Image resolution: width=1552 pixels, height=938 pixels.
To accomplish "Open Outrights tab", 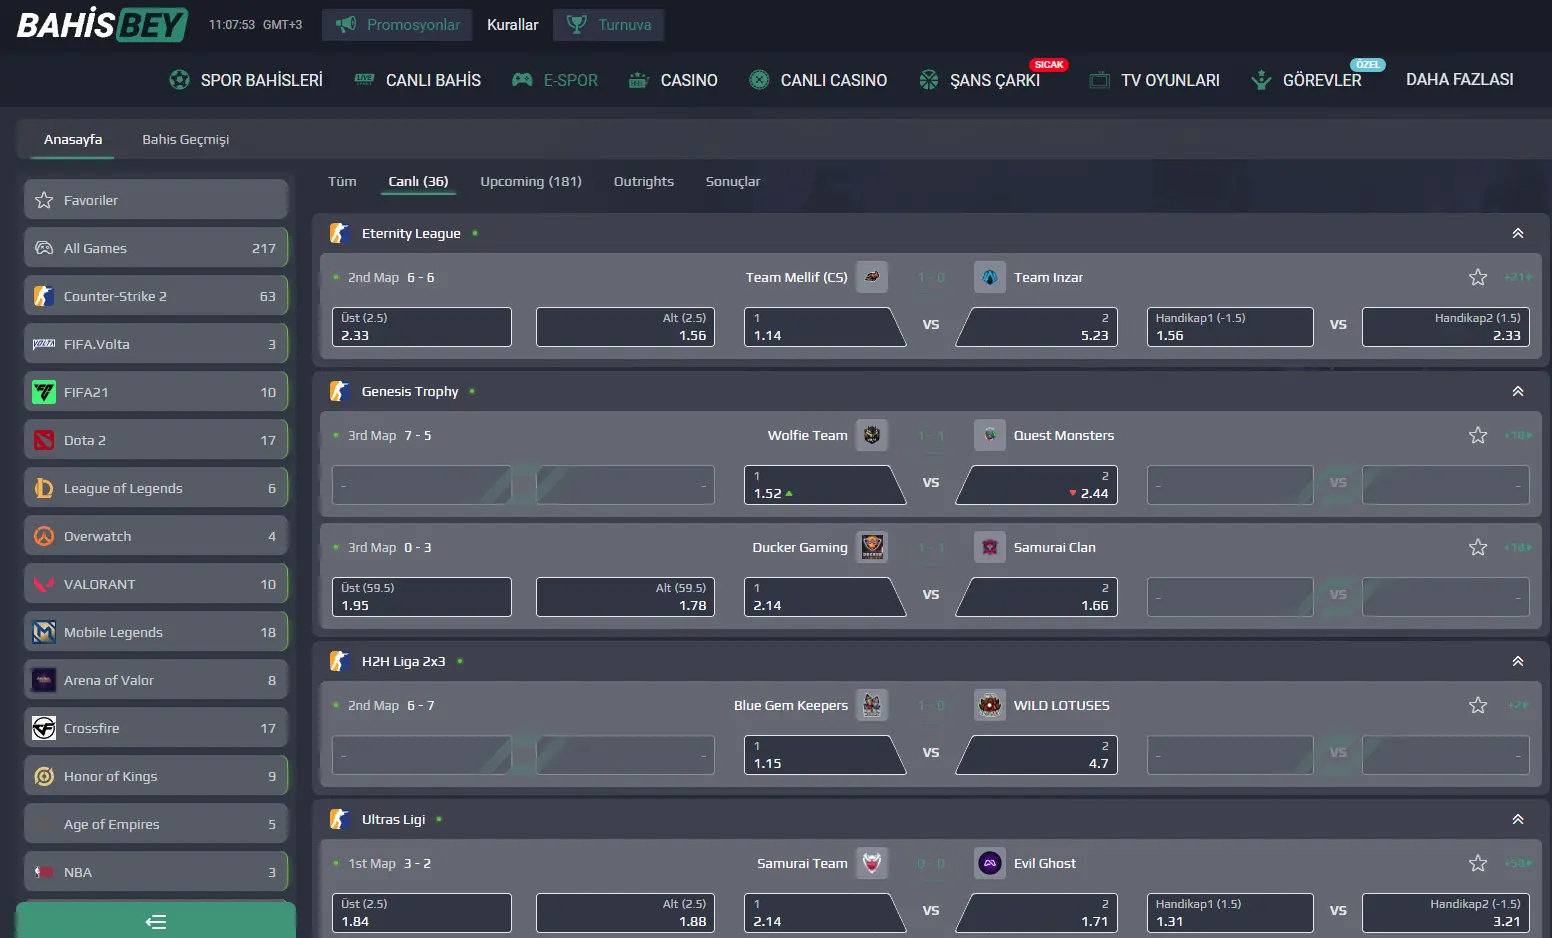I will (644, 181).
